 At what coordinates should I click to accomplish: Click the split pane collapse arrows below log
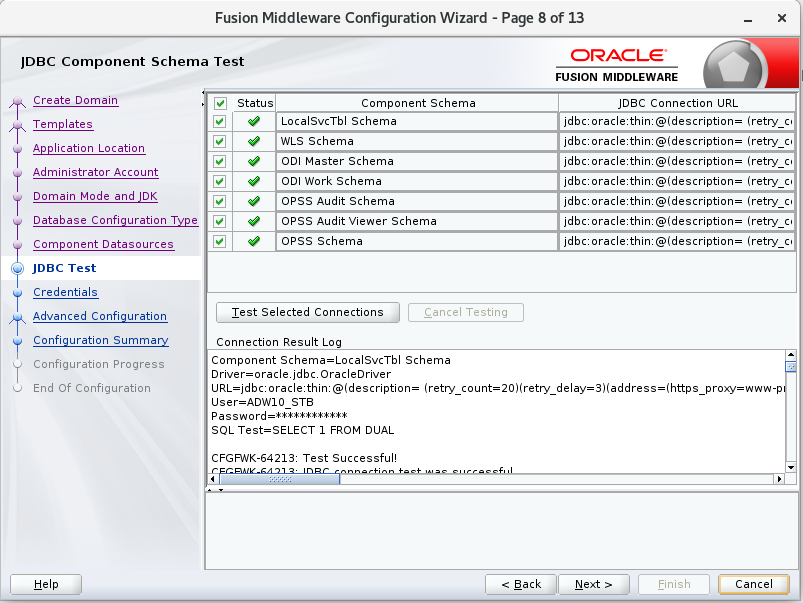coord(215,490)
